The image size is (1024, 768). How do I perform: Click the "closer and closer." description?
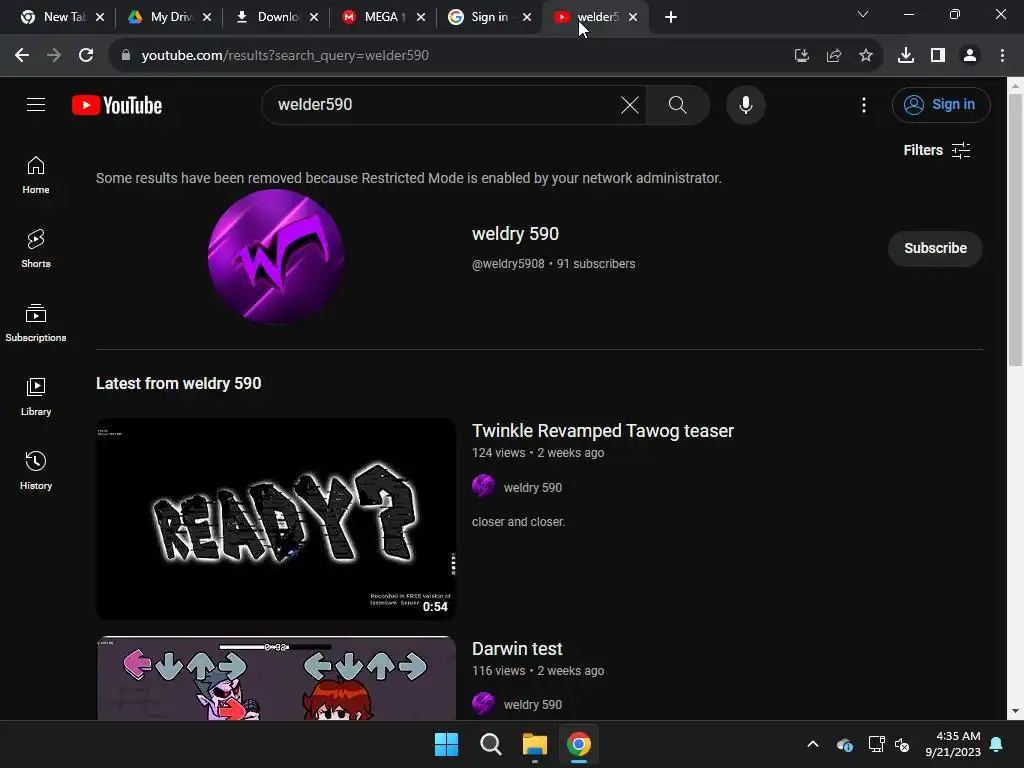[x=519, y=522]
